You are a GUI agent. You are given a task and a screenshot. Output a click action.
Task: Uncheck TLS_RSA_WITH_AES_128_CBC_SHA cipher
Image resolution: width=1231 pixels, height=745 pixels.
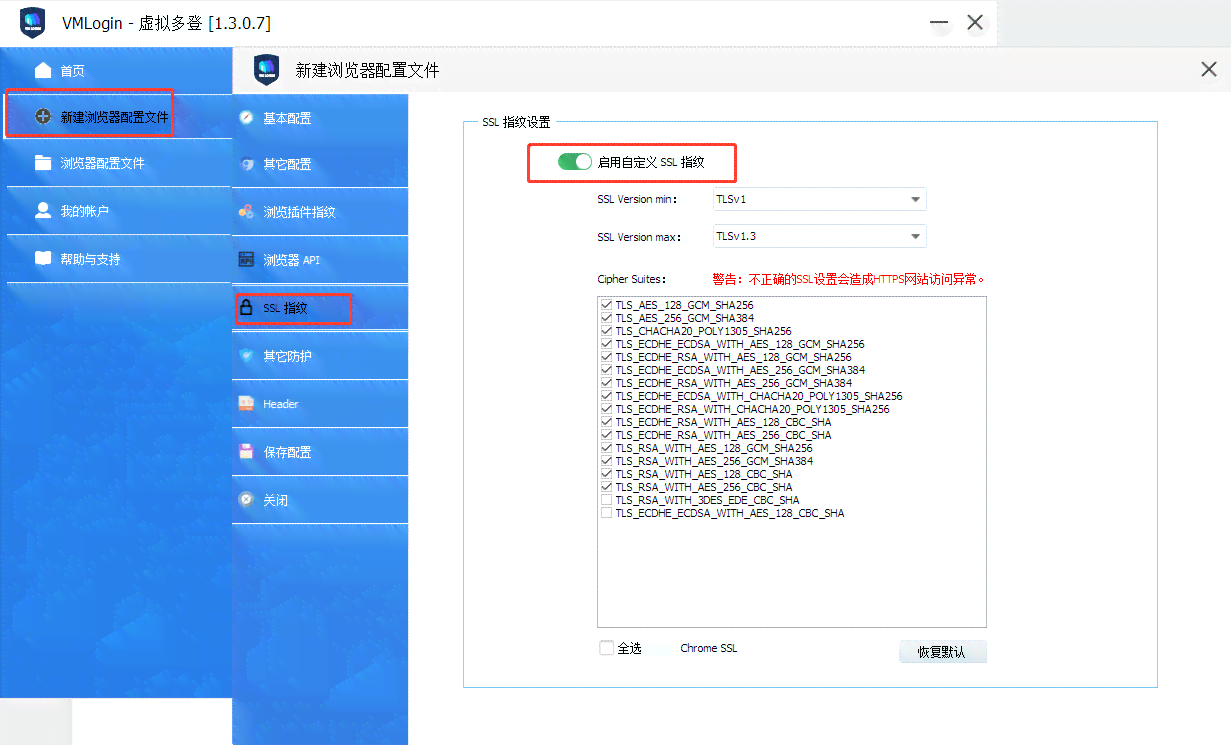606,473
